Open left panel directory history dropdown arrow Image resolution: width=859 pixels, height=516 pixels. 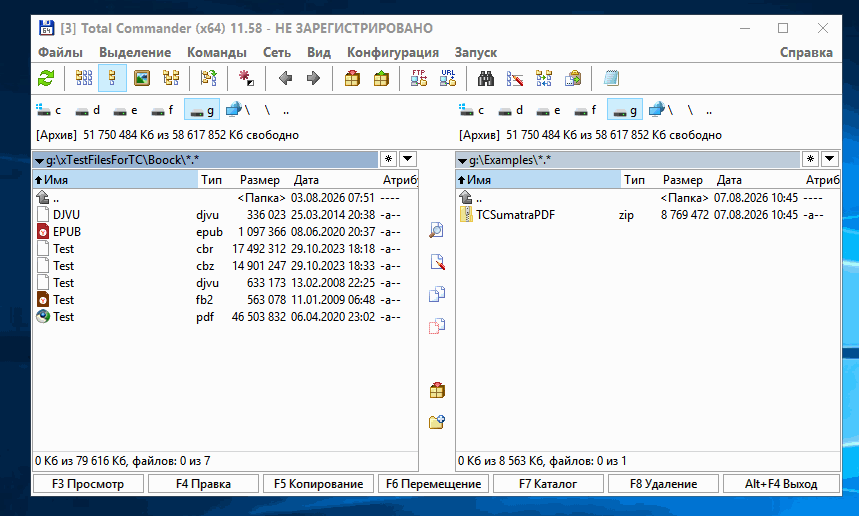point(407,159)
